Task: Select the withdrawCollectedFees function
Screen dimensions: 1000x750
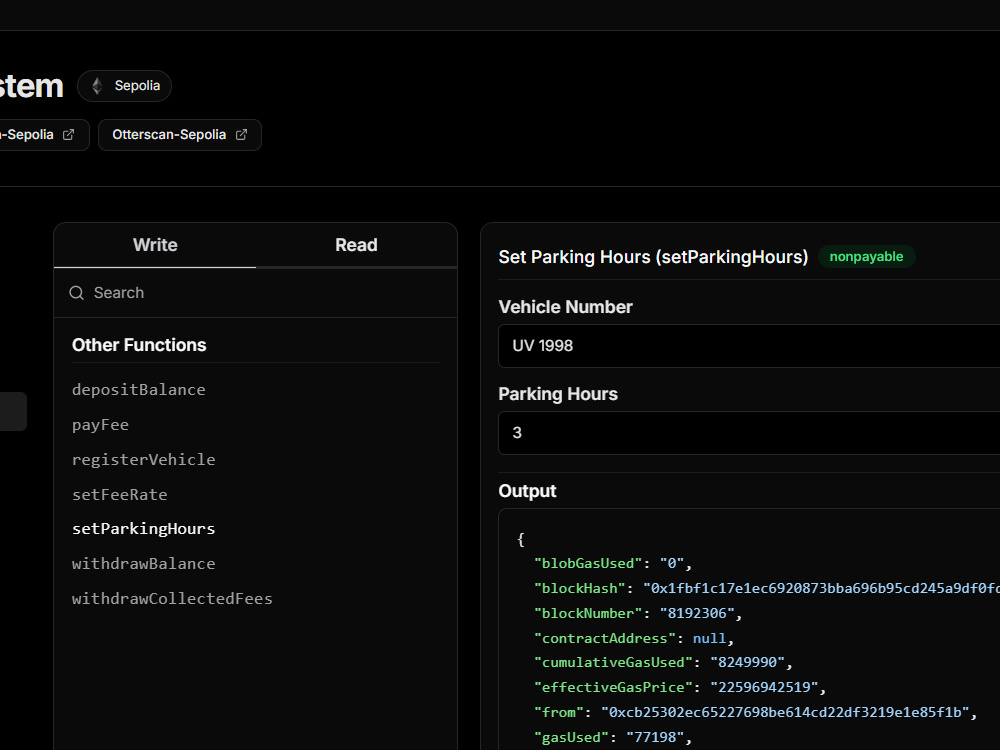Action: [x=172, y=598]
